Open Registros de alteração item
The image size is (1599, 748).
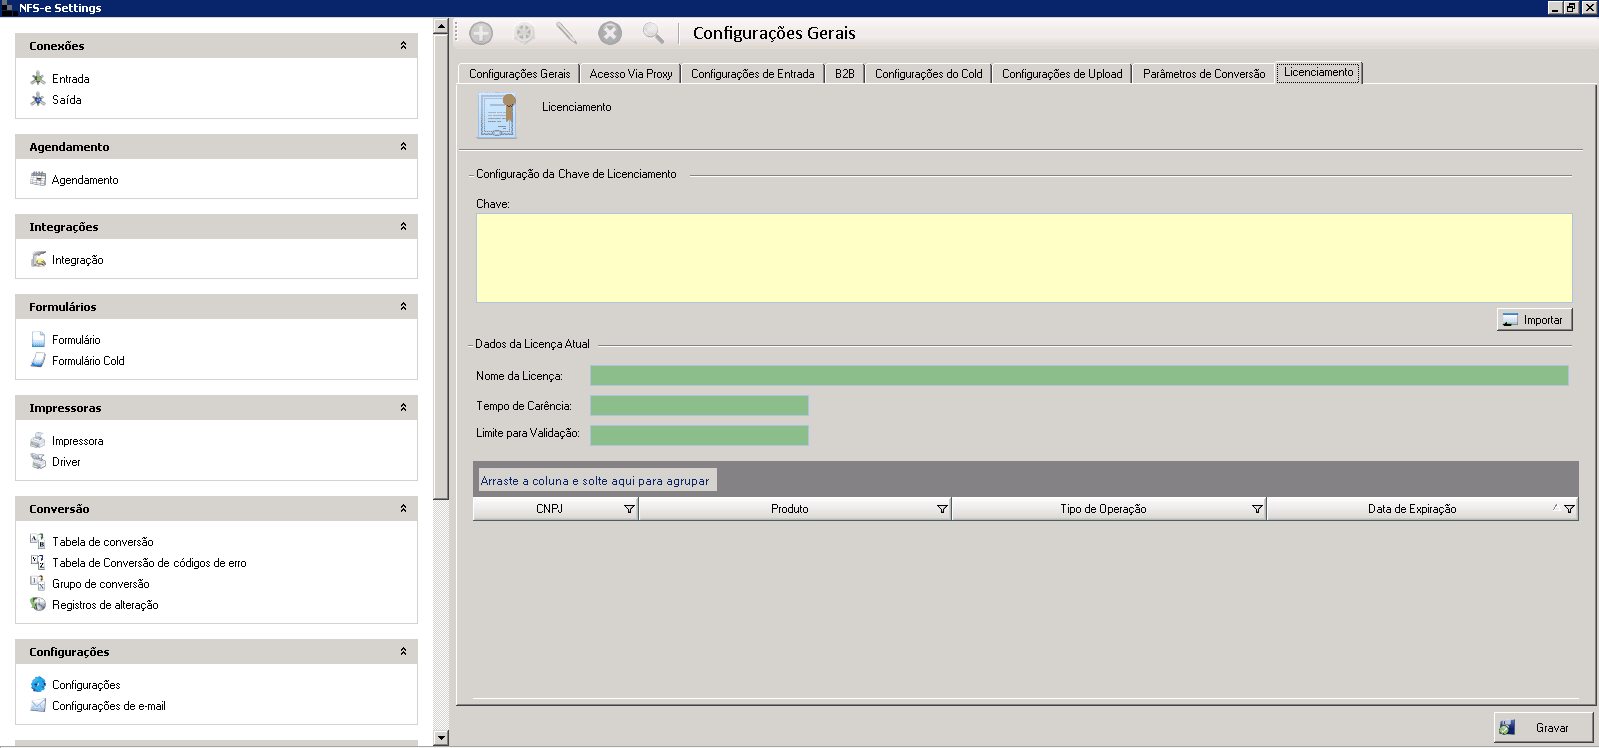[x=104, y=605]
